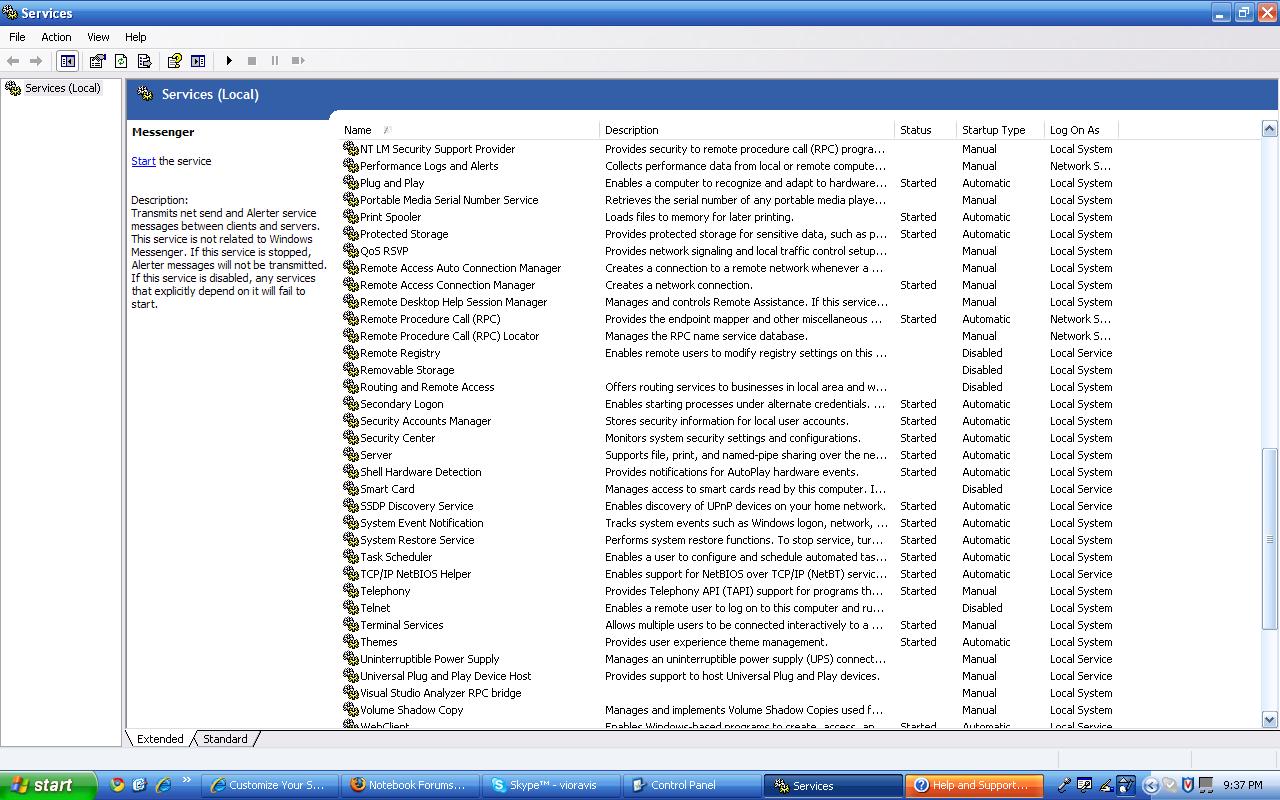This screenshot has width=1280, height=800.
Task: Click the Refresh toolbar icon
Action: (121, 61)
